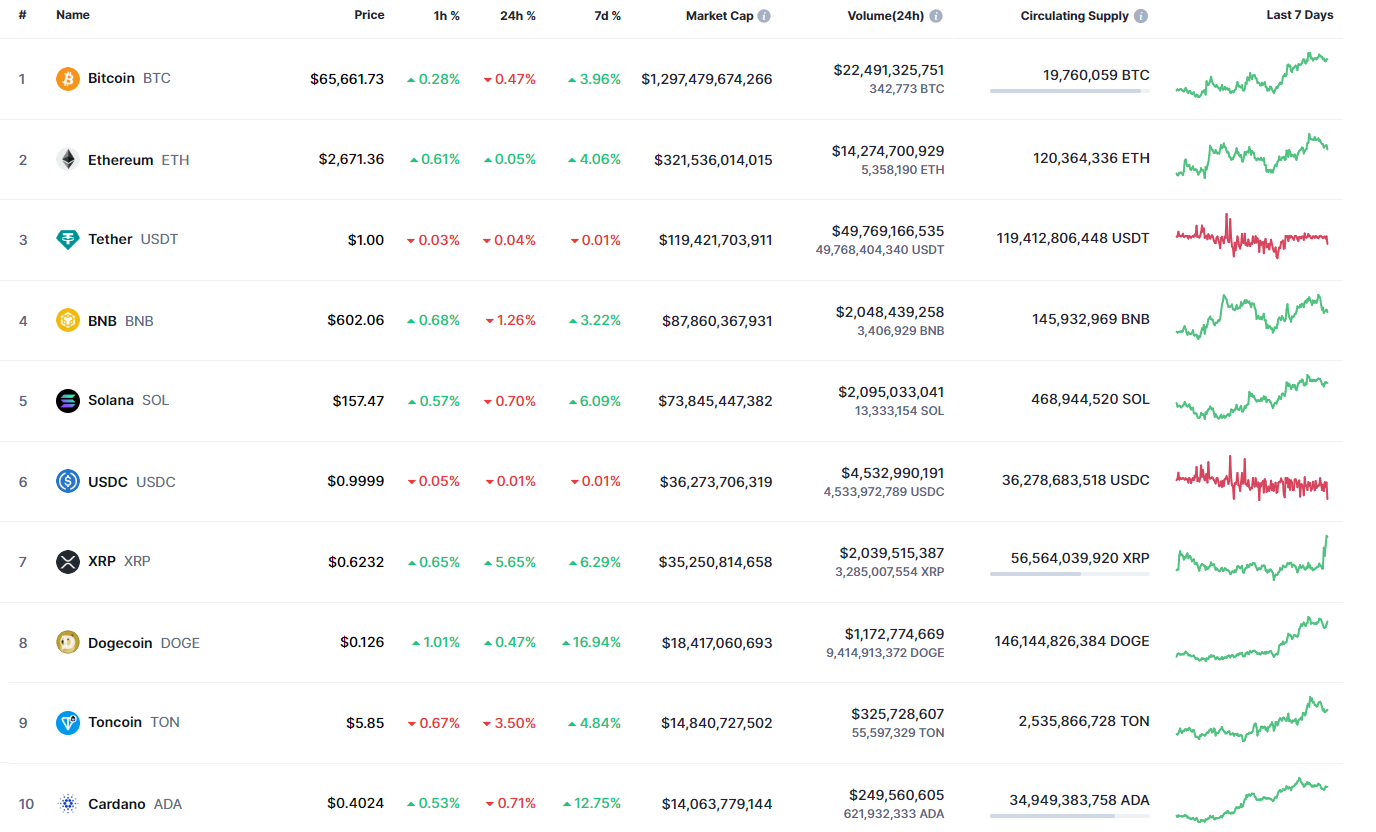Open XRP's last 7 days sparkline chart
This screenshot has width=1376, height=832.
1252,559
